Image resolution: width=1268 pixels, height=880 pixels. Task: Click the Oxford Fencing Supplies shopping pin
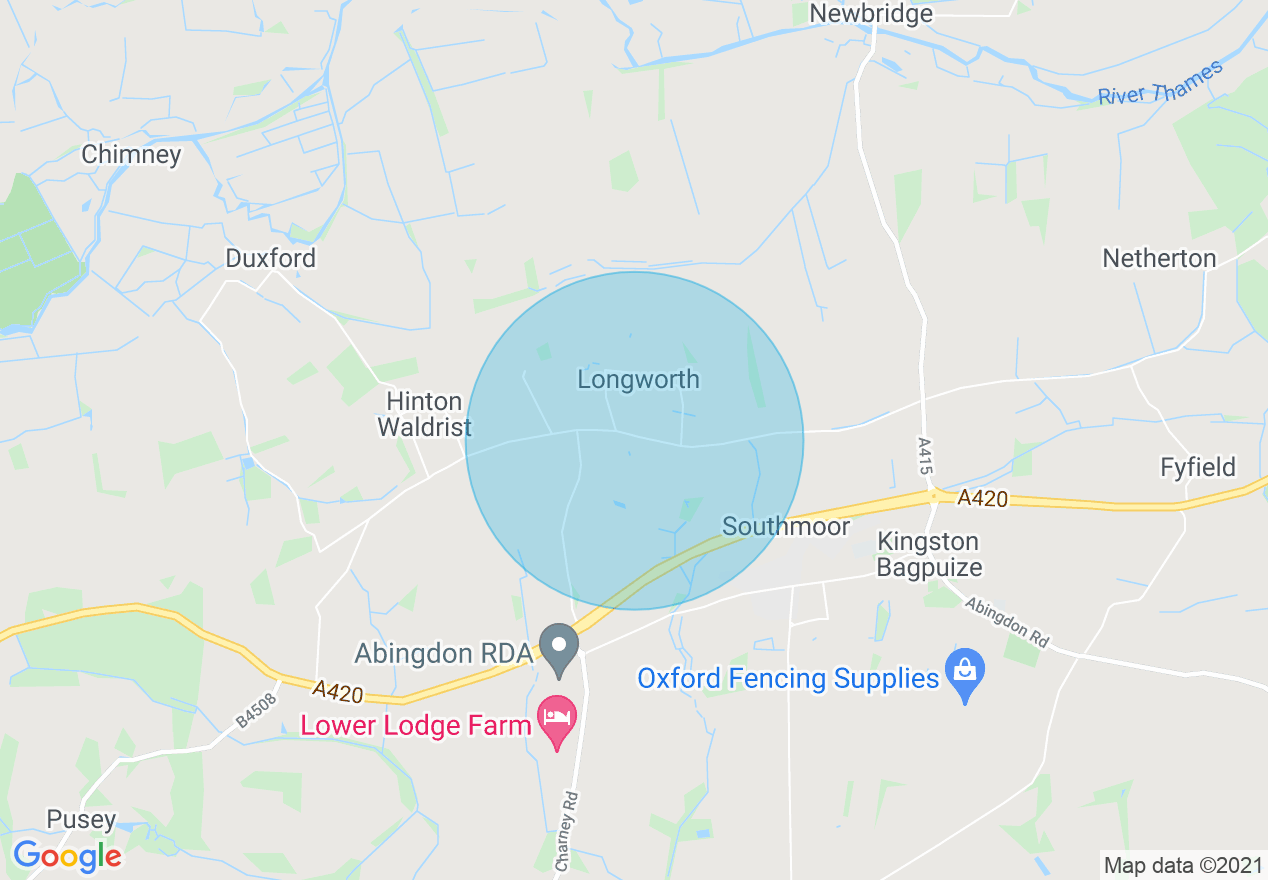965,677
